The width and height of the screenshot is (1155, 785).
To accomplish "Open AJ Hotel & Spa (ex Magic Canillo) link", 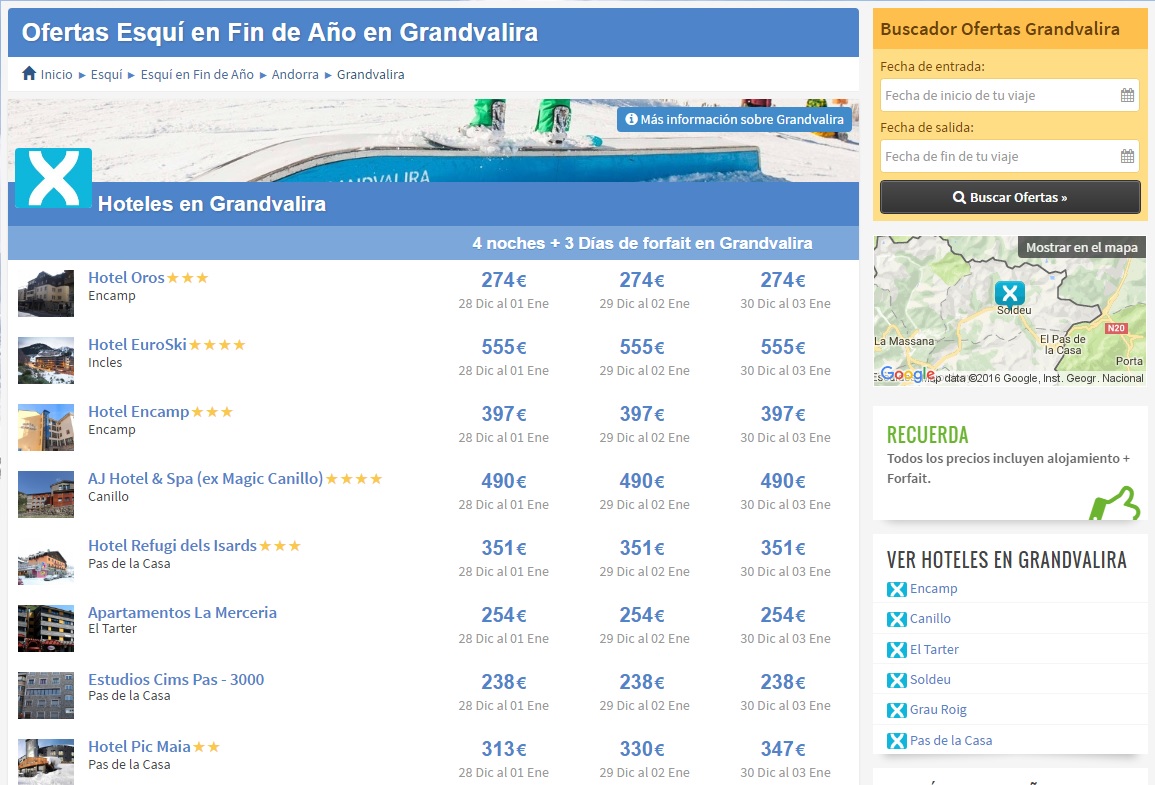I will coord(206,479).
